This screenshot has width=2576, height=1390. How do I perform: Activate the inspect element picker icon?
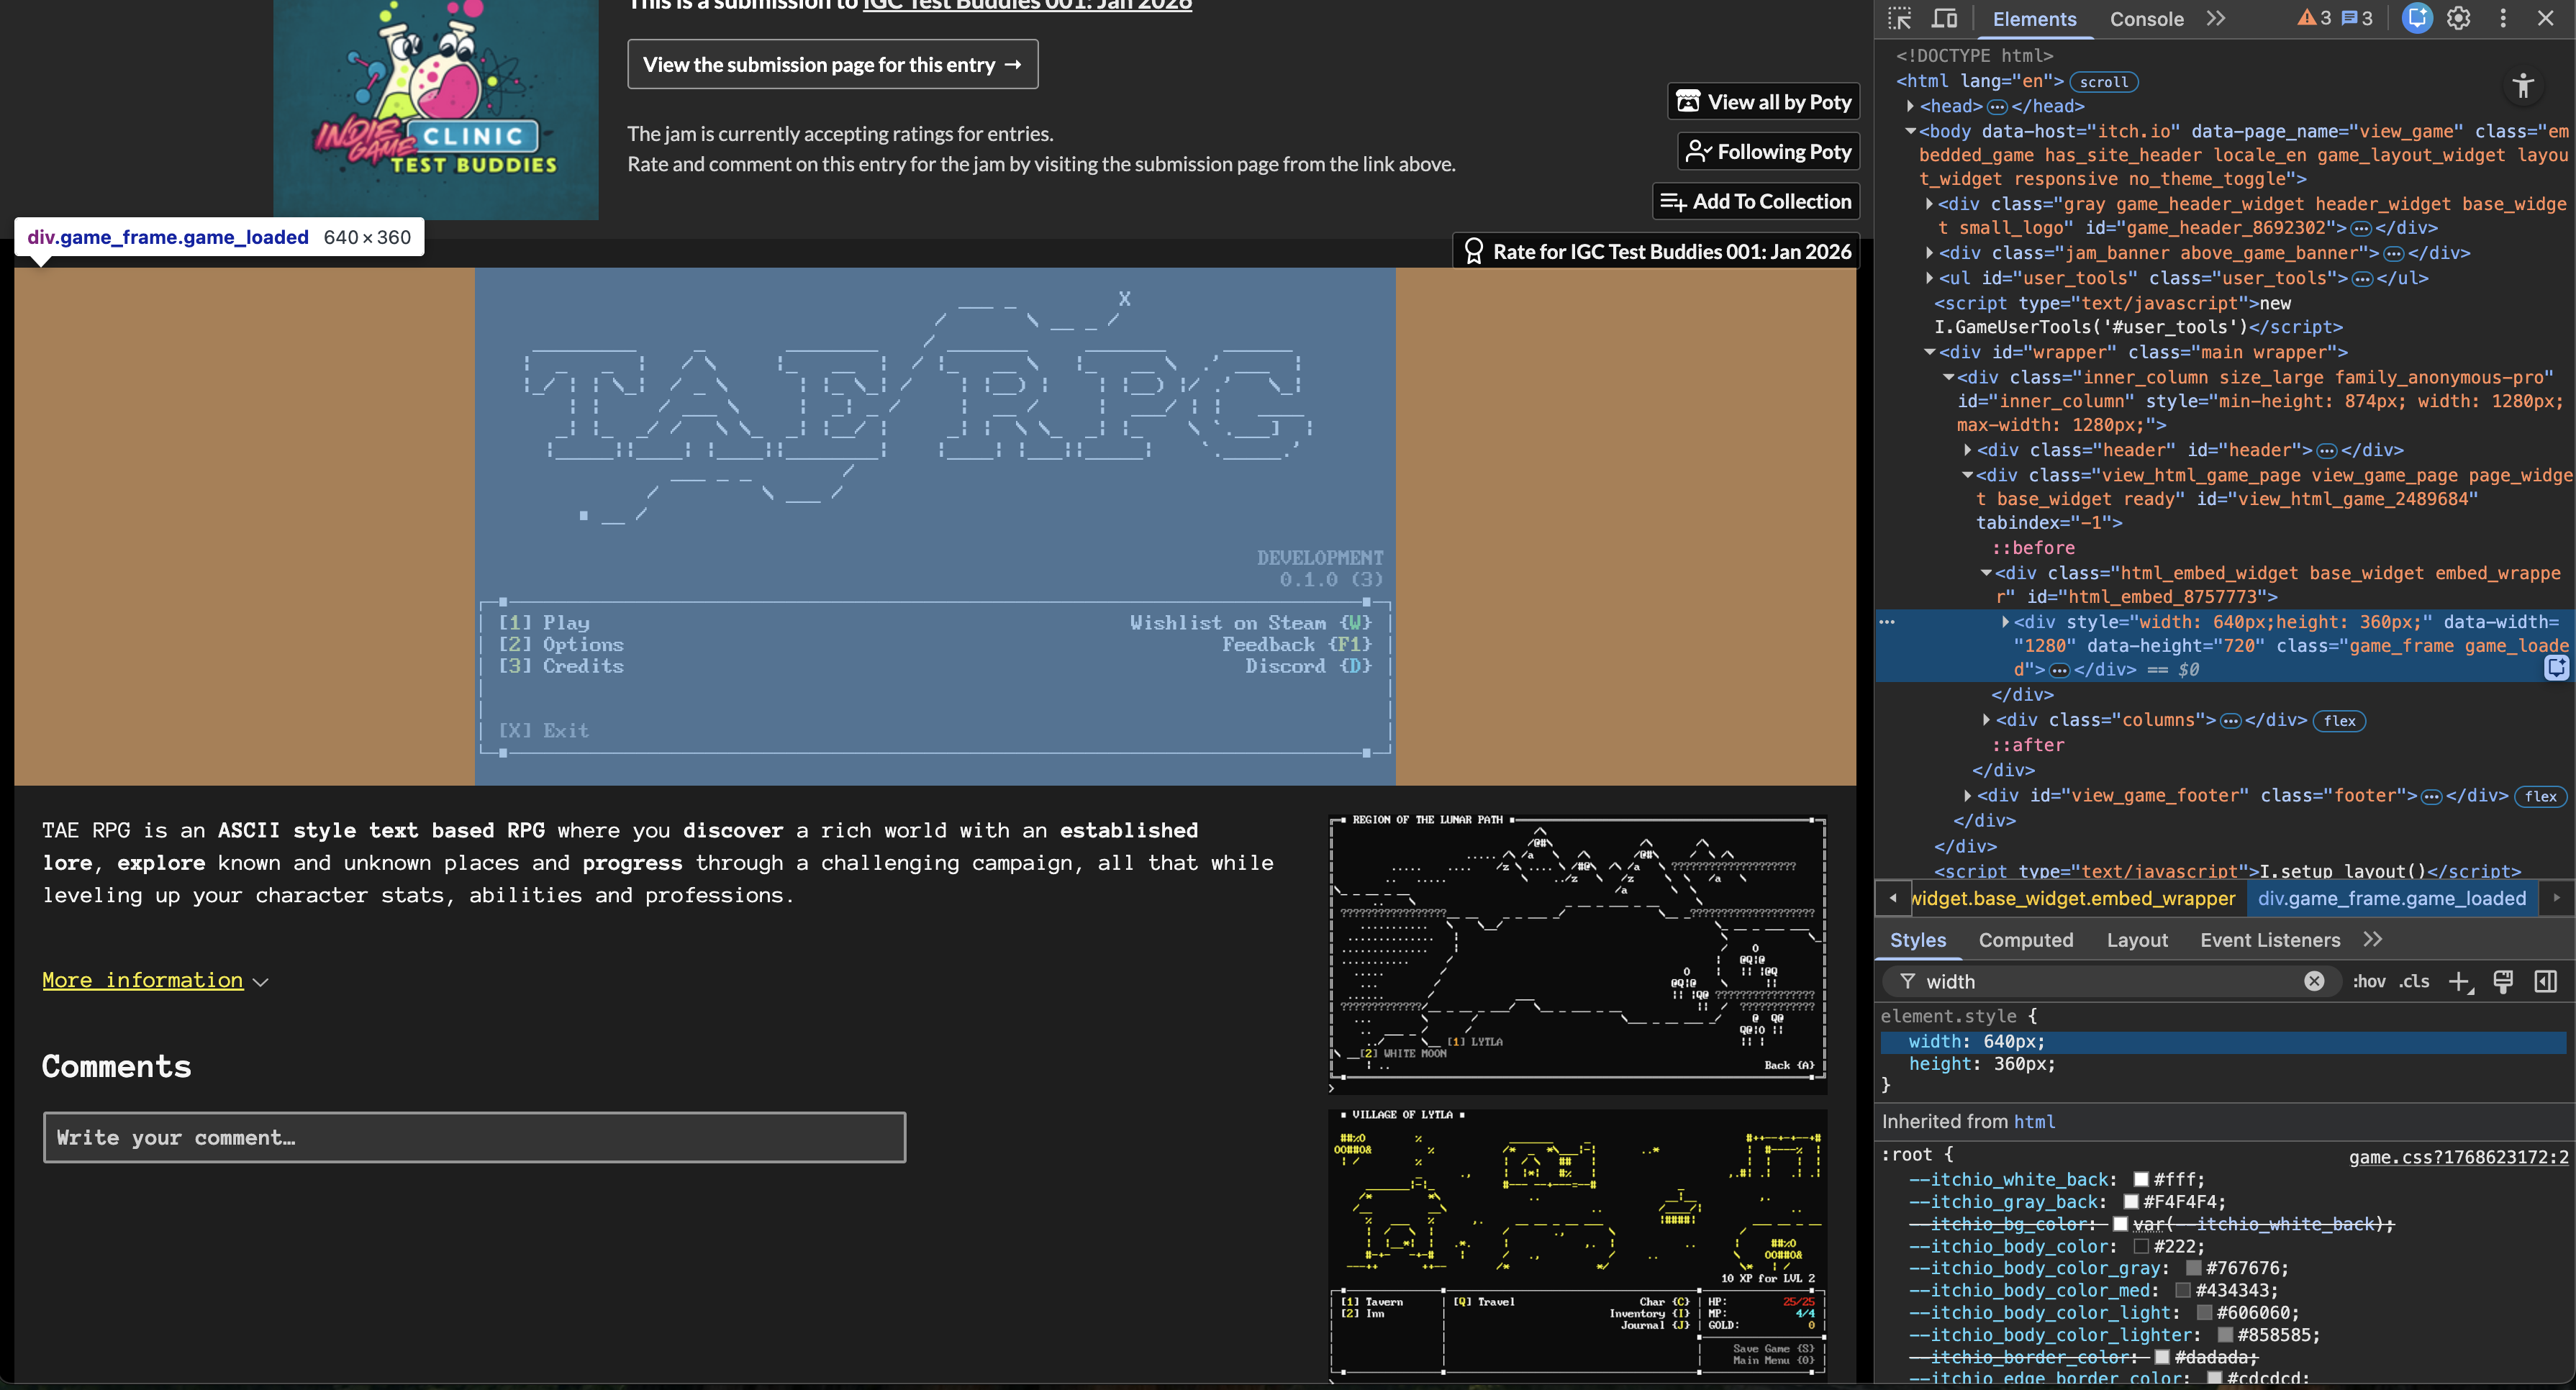(1899, 18)
